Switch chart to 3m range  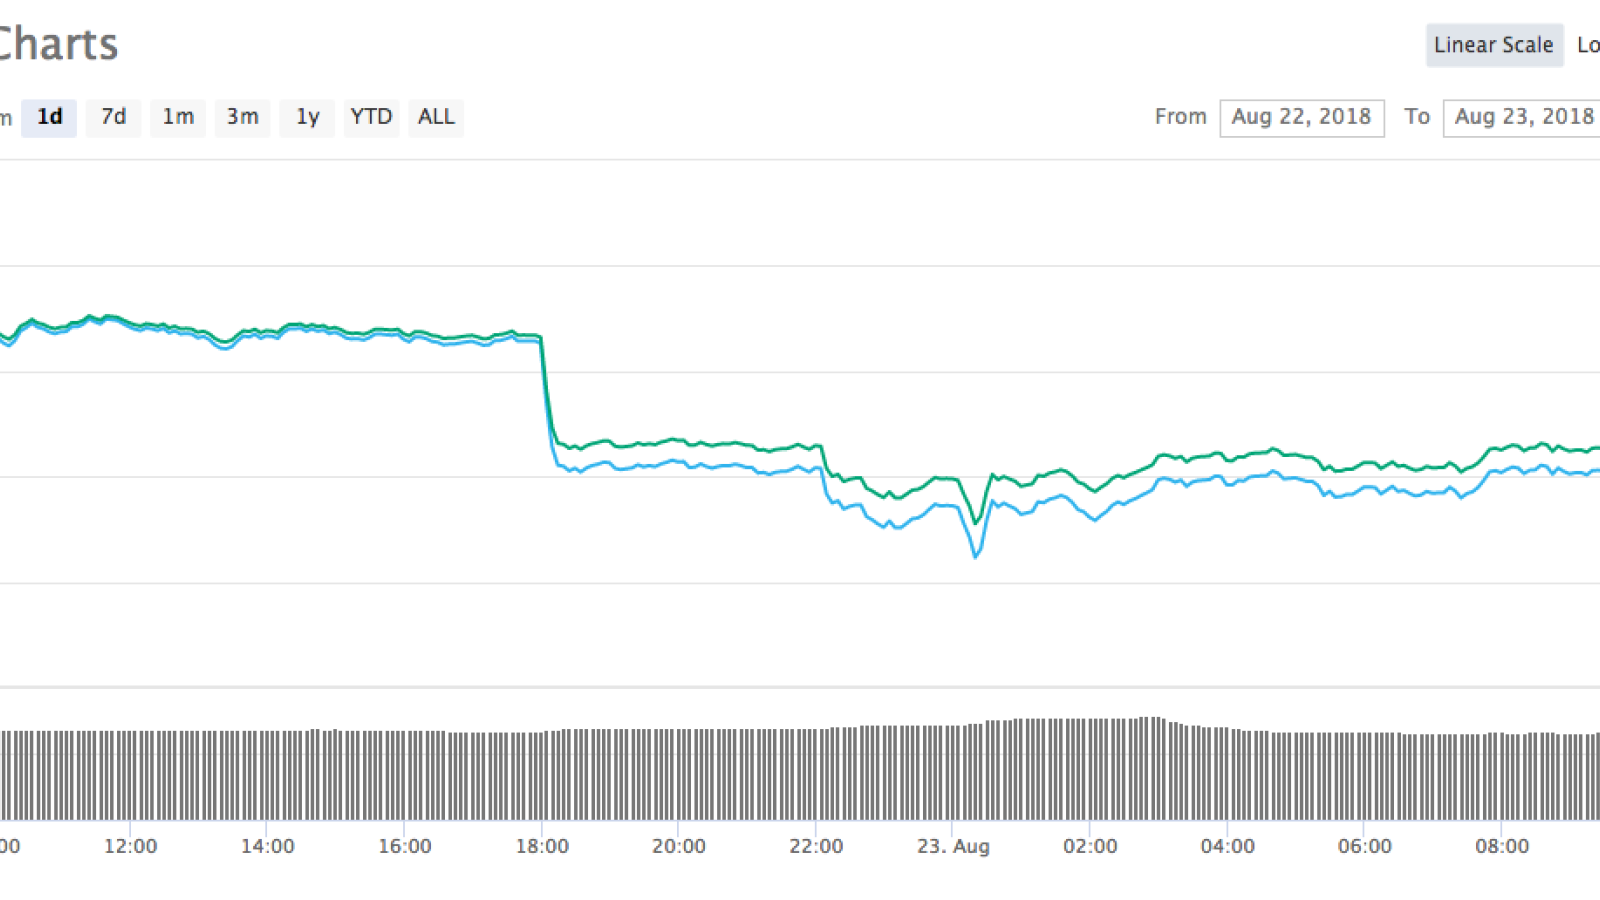242,117
